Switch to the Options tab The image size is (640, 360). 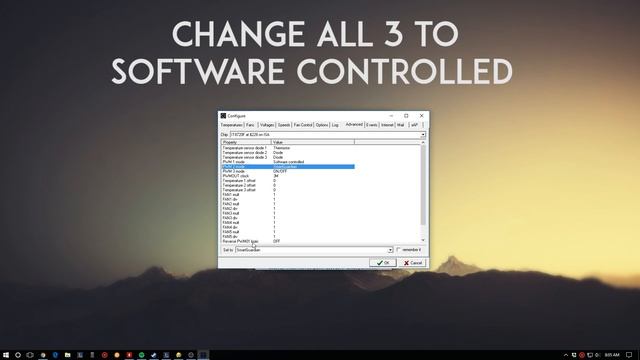coord(322,125)
